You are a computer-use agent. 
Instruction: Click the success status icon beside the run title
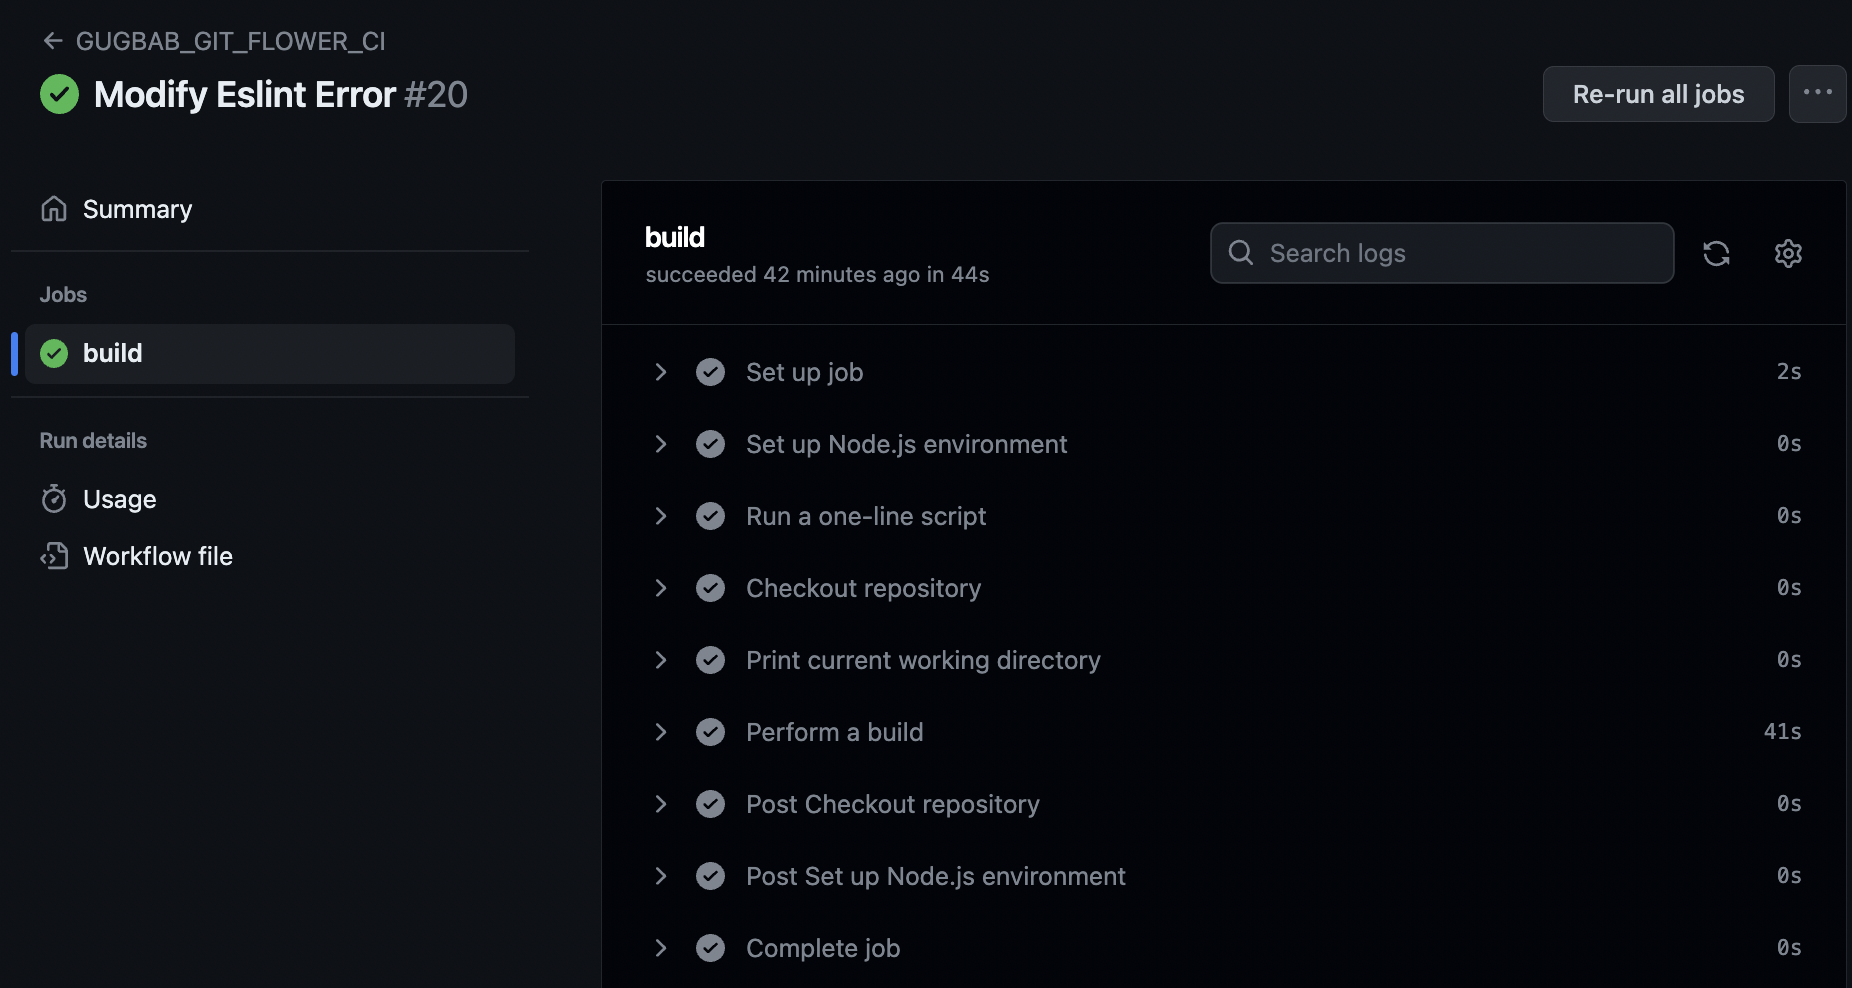pos(59,94)
